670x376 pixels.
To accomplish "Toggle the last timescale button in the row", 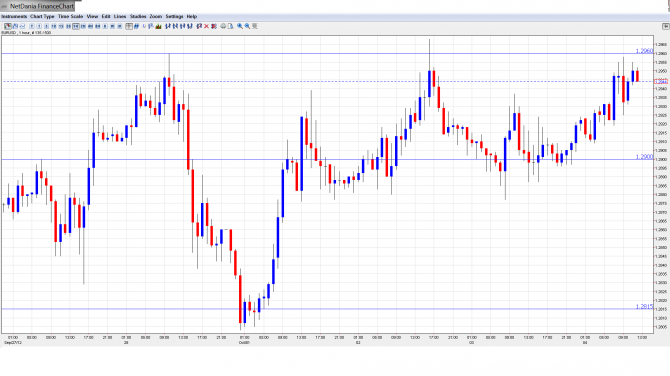I will coord(120,26).
